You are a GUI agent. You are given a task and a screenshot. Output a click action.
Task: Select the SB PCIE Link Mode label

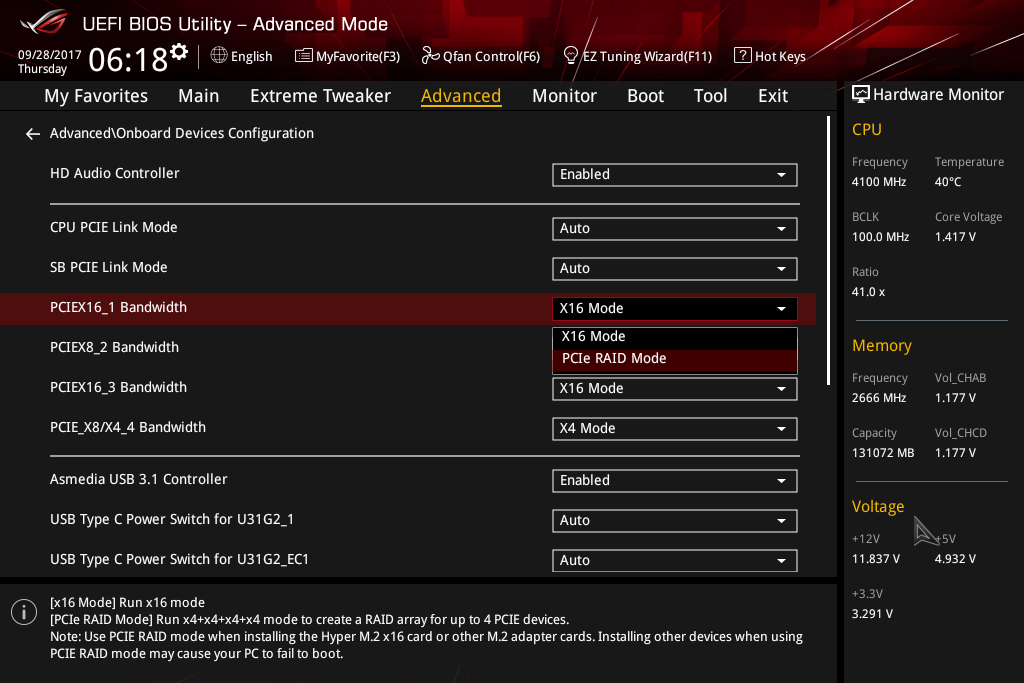click(108, 268)
